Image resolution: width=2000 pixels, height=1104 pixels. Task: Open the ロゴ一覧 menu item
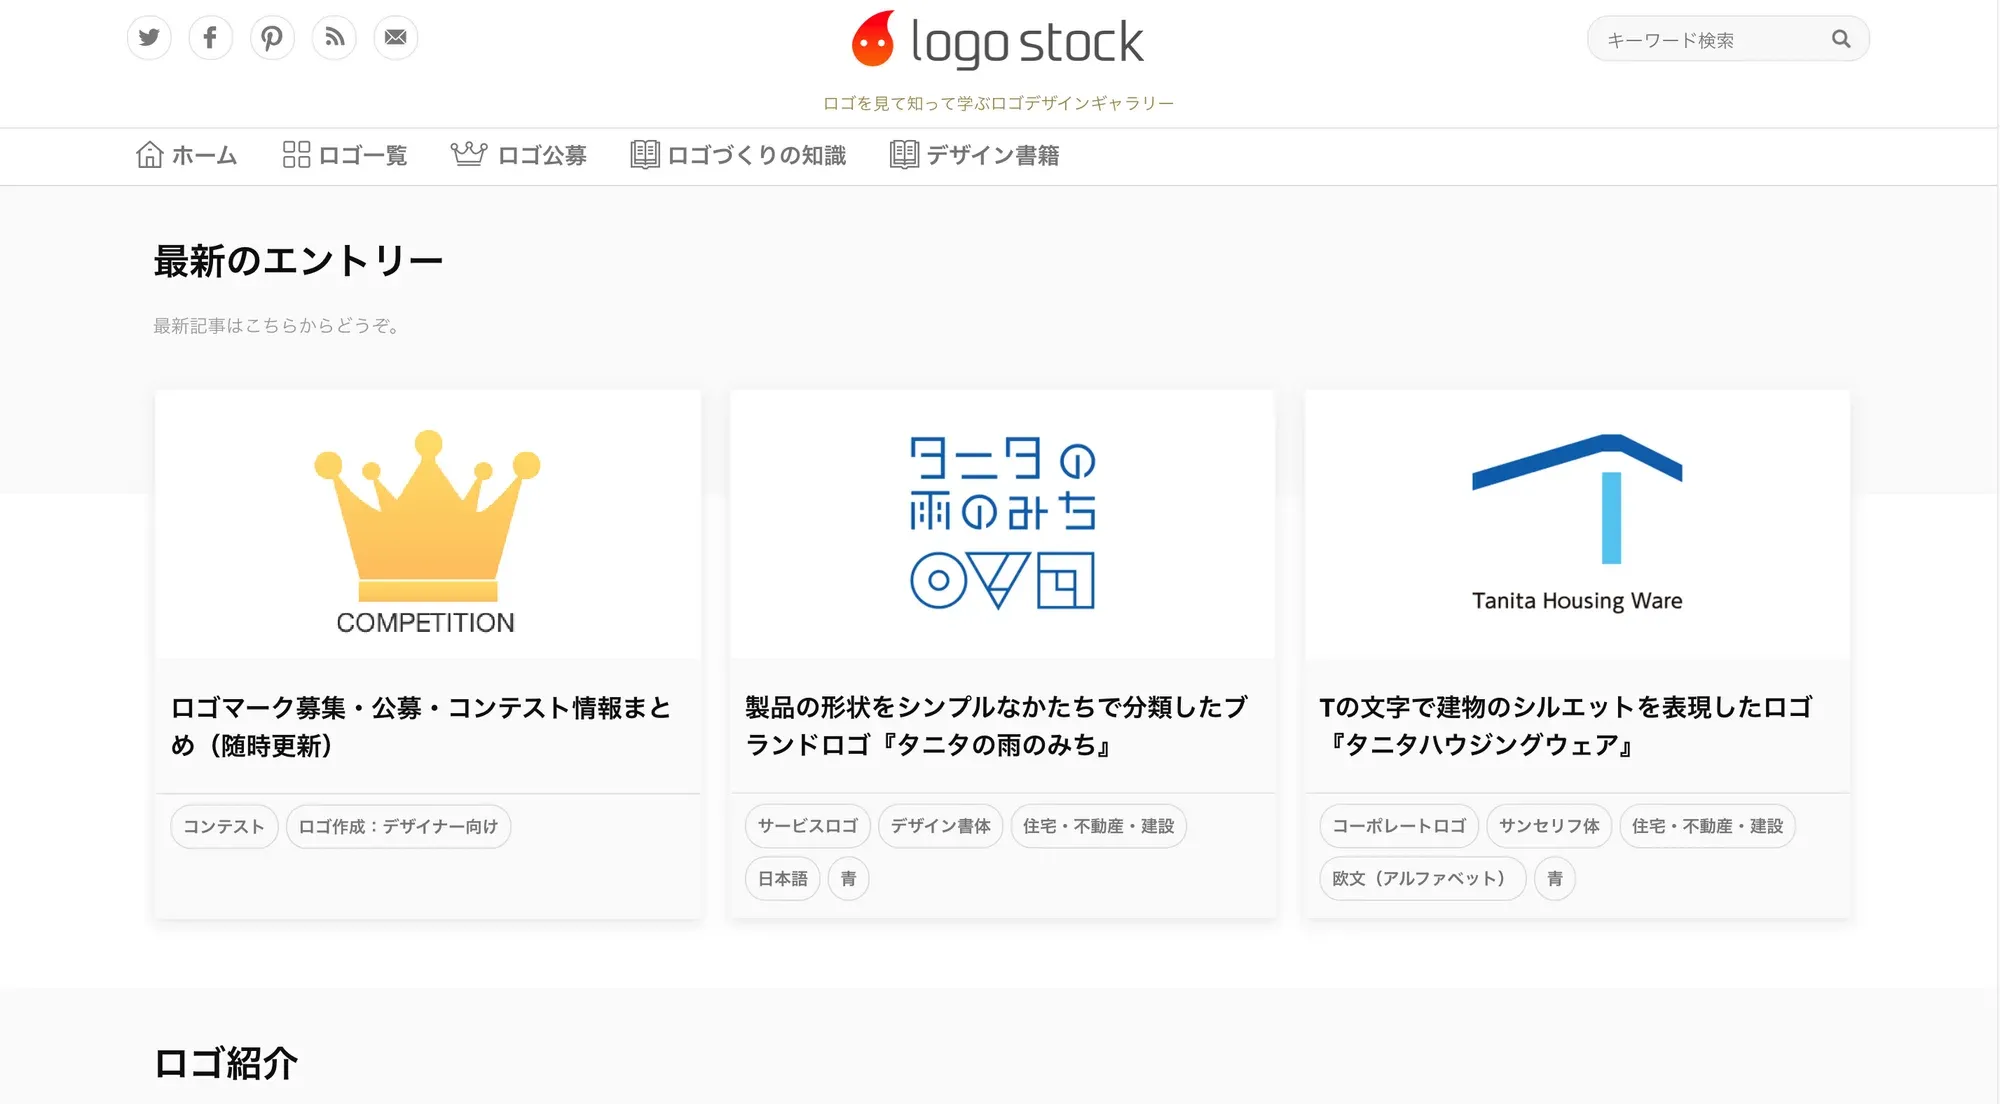pyautogui.click(x=345, y=155)
